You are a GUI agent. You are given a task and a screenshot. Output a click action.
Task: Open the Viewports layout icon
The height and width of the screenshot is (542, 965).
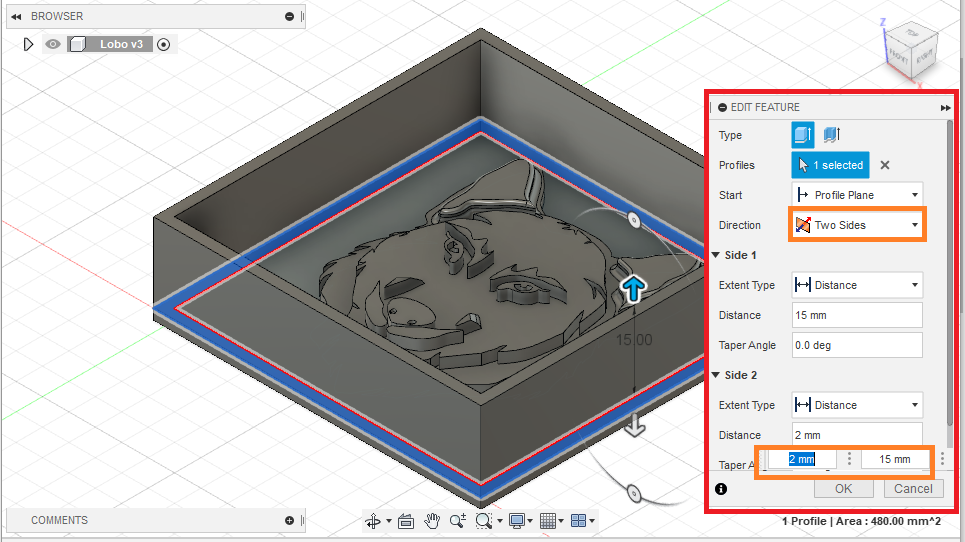tap(579, 521)
